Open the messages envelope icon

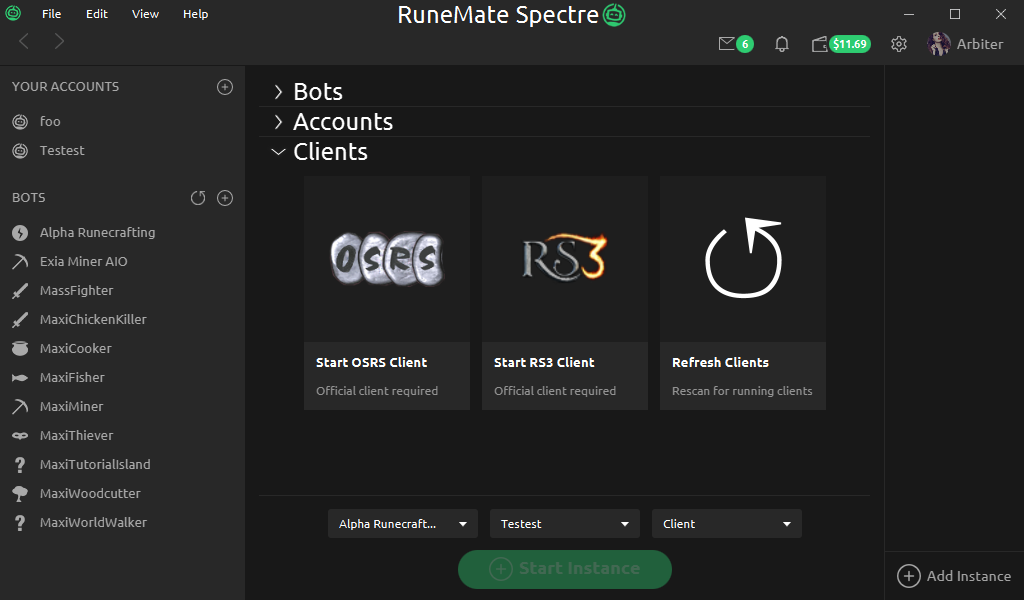(727, 44)
